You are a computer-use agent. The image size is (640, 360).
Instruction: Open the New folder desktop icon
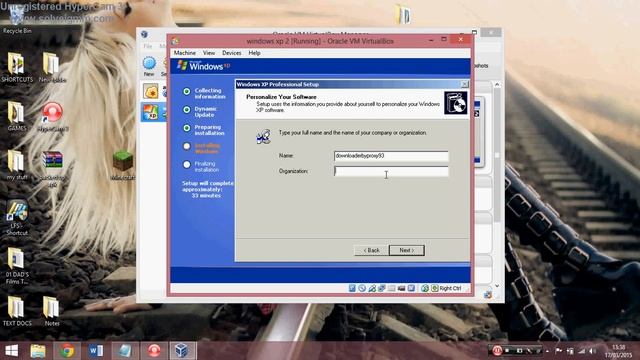(x=52, y=68)
